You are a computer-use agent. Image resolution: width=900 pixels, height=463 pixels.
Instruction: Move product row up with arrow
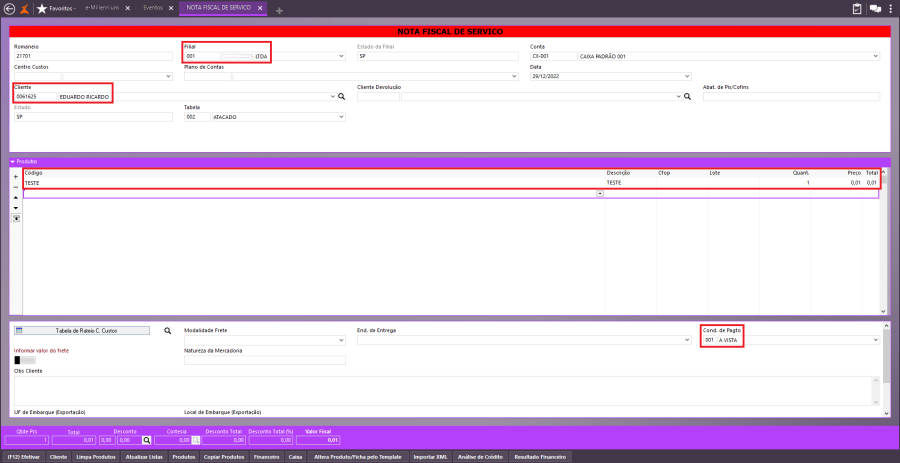click(x=15, y=197)
